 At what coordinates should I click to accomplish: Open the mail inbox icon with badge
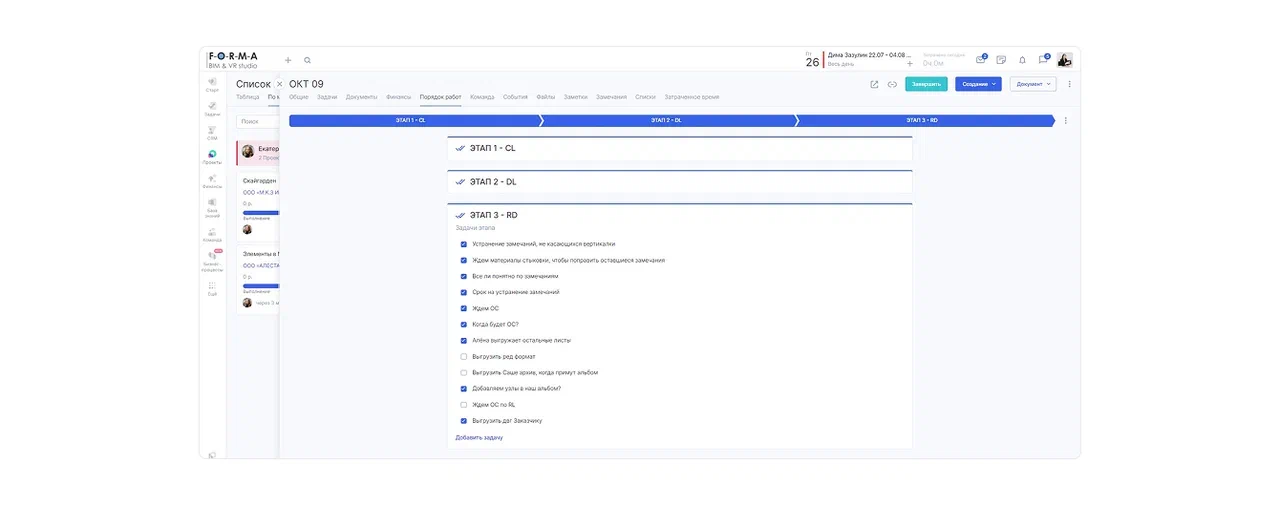pyautogui.click(x=981, y=60)
